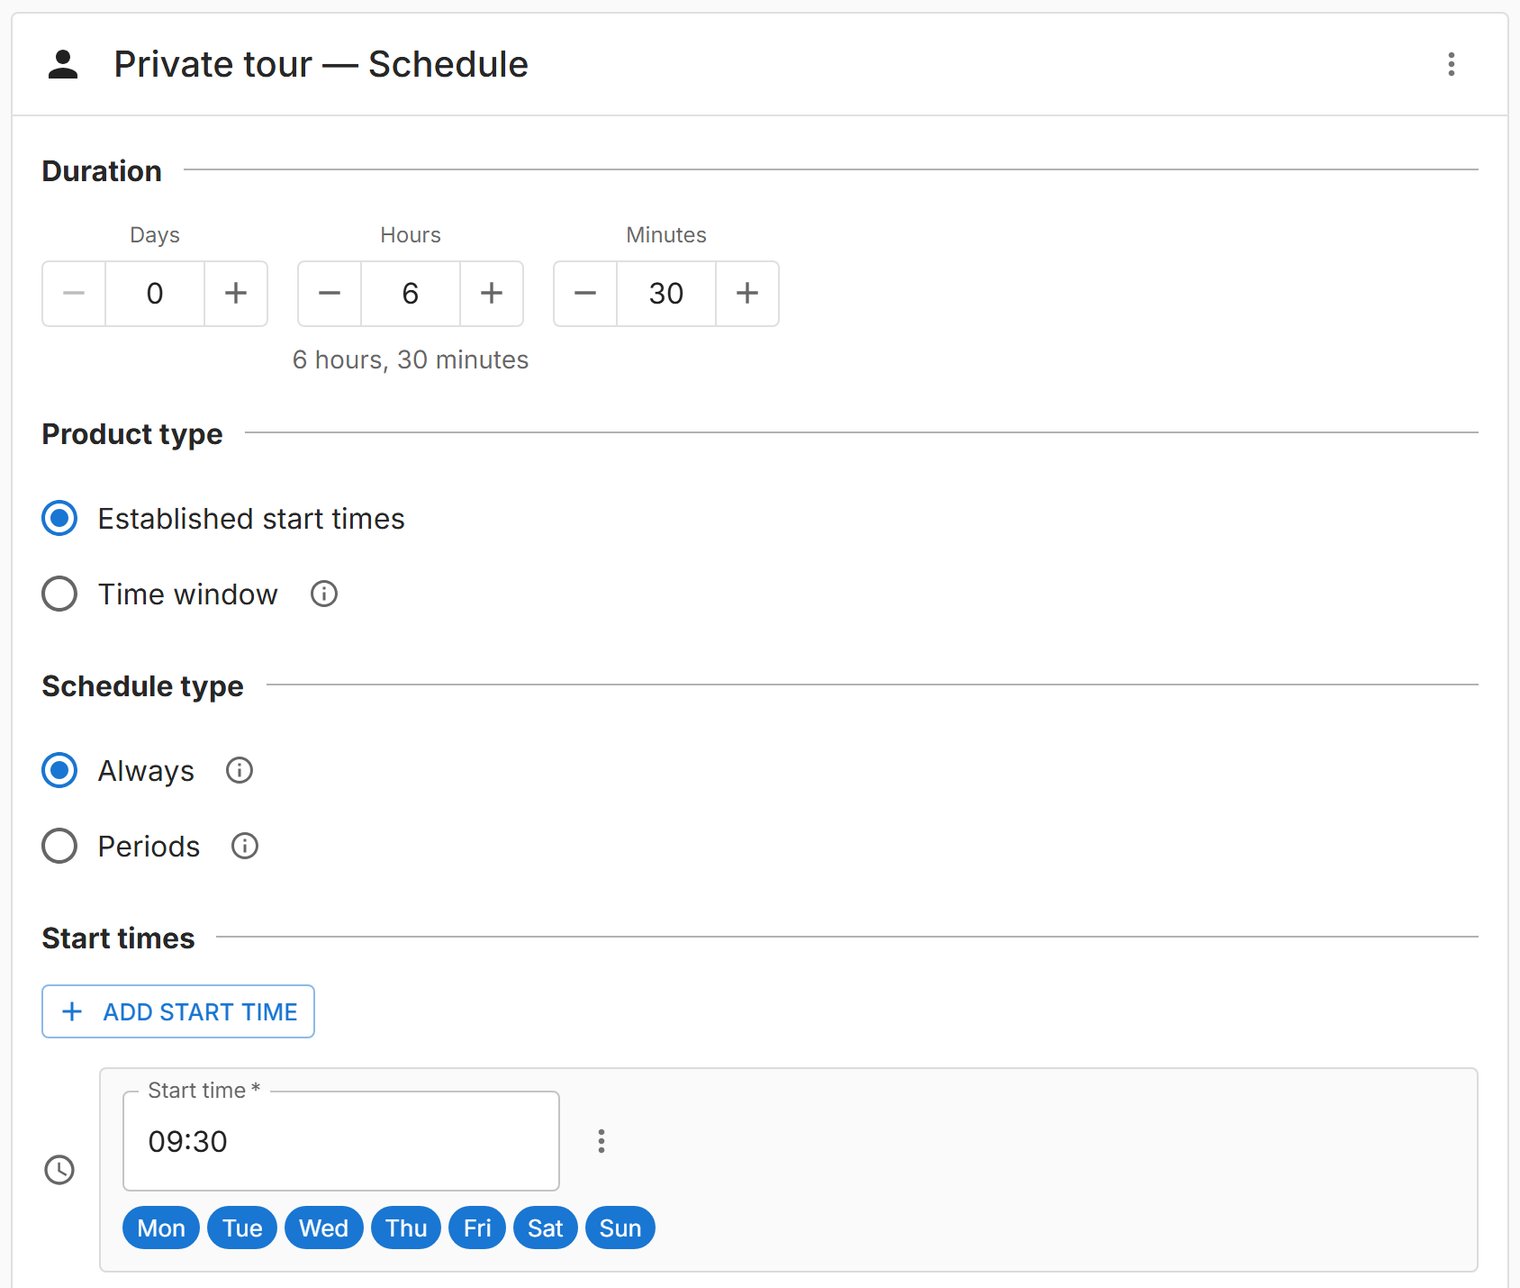Increase the Days value

[x=236, y=294]
